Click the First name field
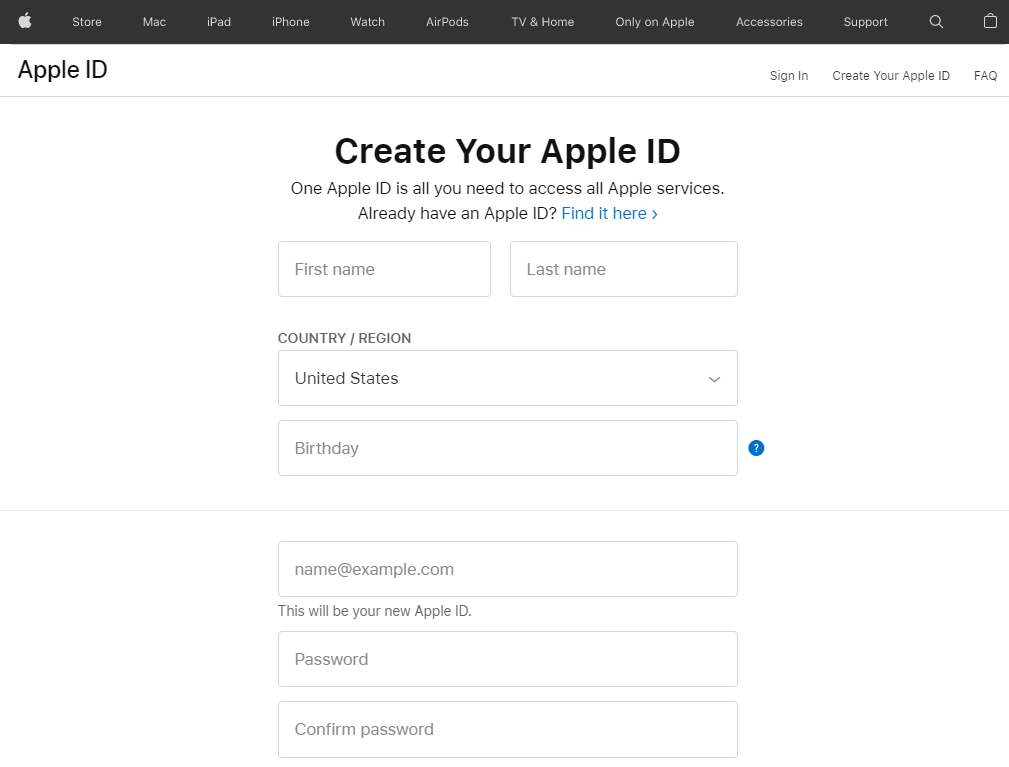The width and height of the screenshot is (1009, 767). pyautogui.click(x=384, y=269)
